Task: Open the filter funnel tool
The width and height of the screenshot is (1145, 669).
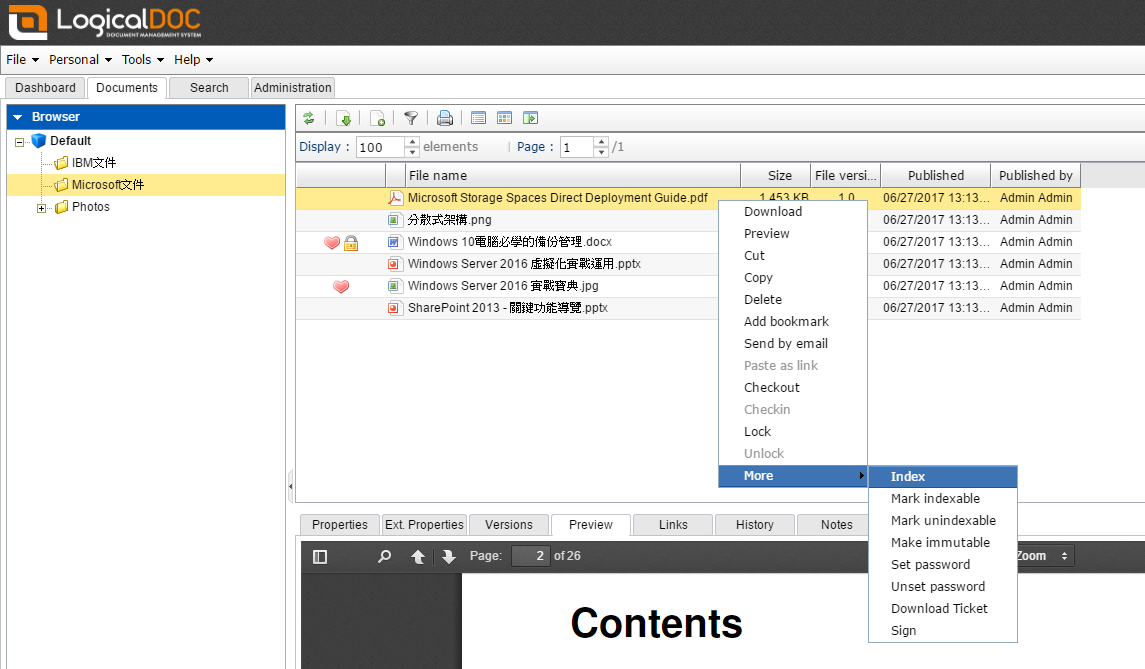Action: (x=411, y=118)
